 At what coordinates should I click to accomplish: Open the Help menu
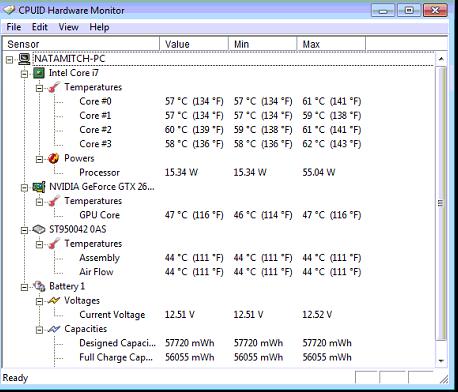(99, 27)
